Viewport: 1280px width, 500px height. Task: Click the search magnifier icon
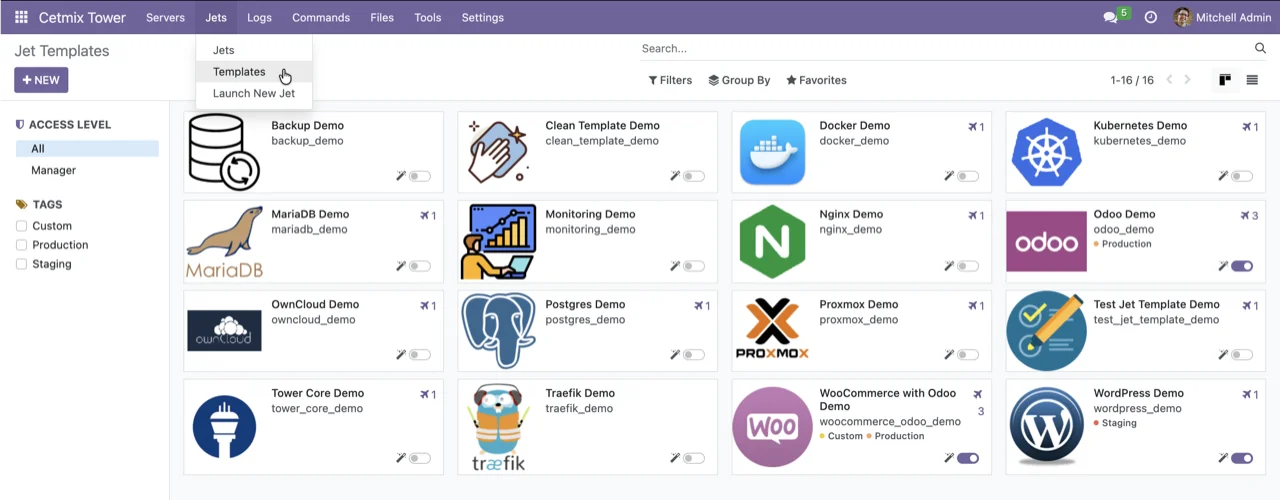click(x=1260, y=48)
